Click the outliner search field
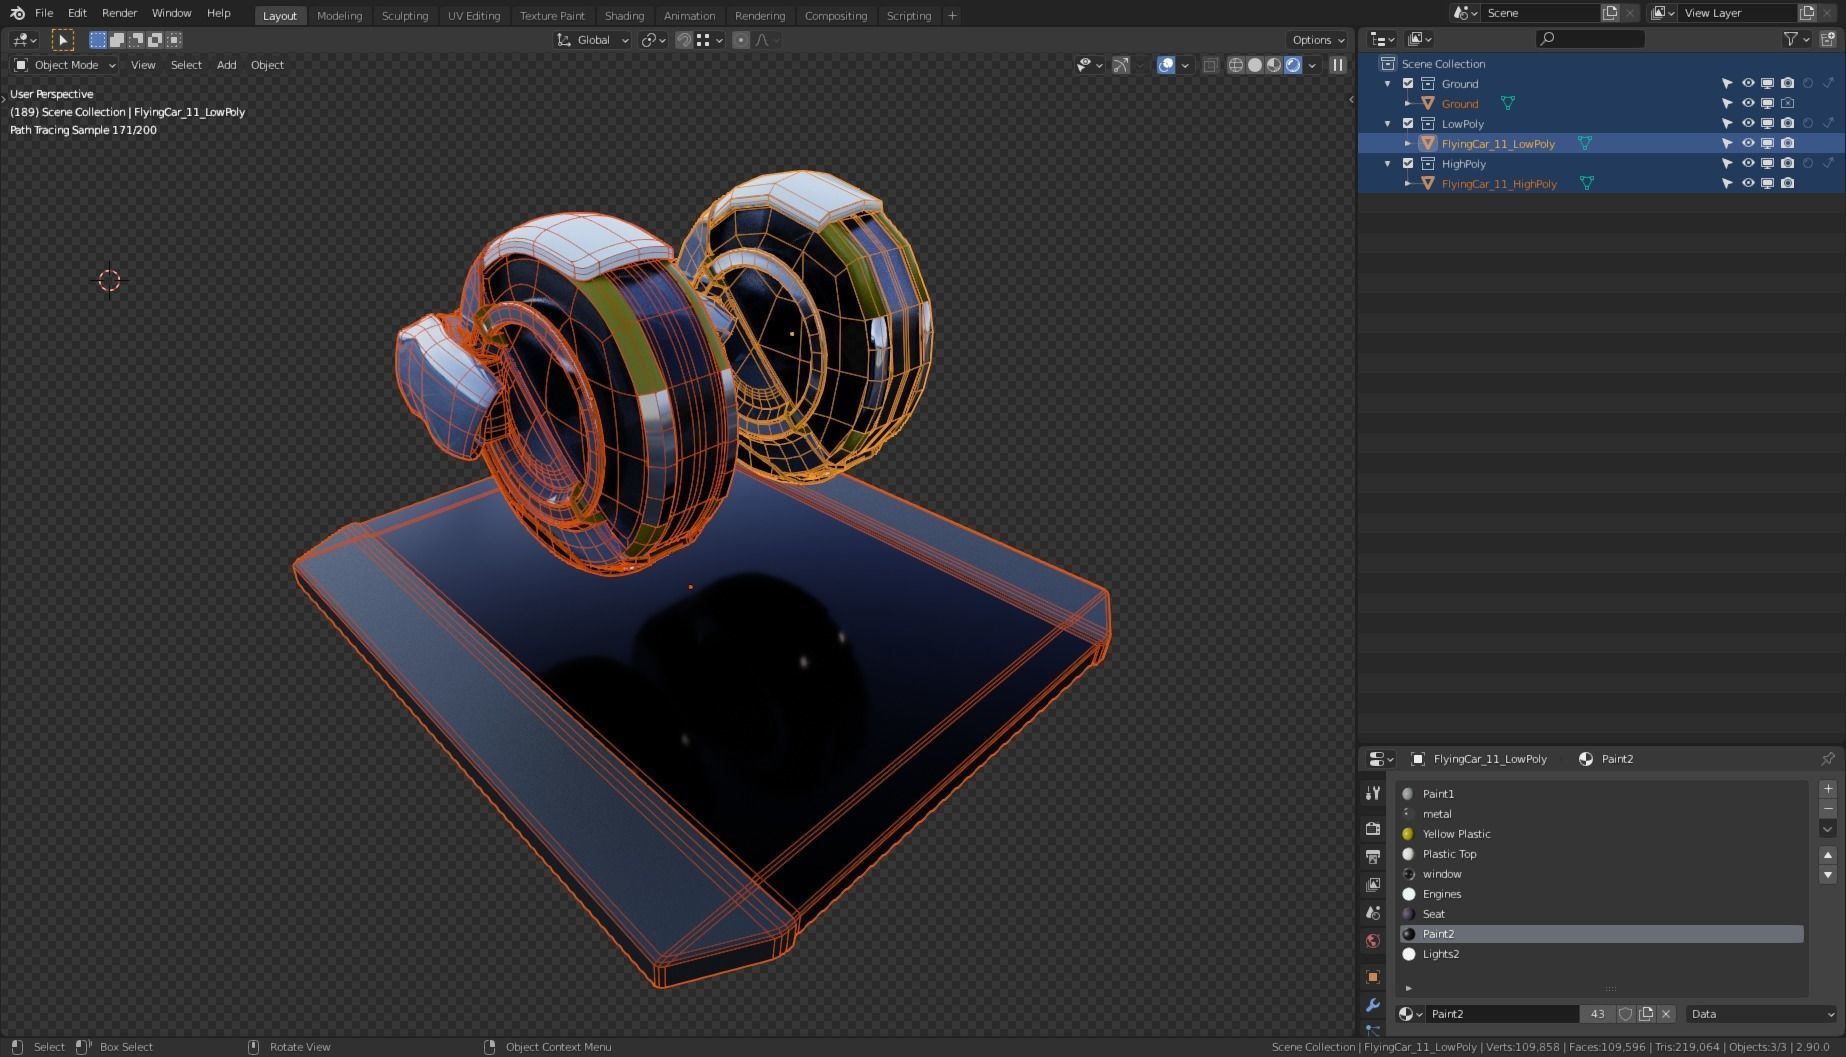This screenshot has height=1057, width=1846. (x=1590, y=39)
